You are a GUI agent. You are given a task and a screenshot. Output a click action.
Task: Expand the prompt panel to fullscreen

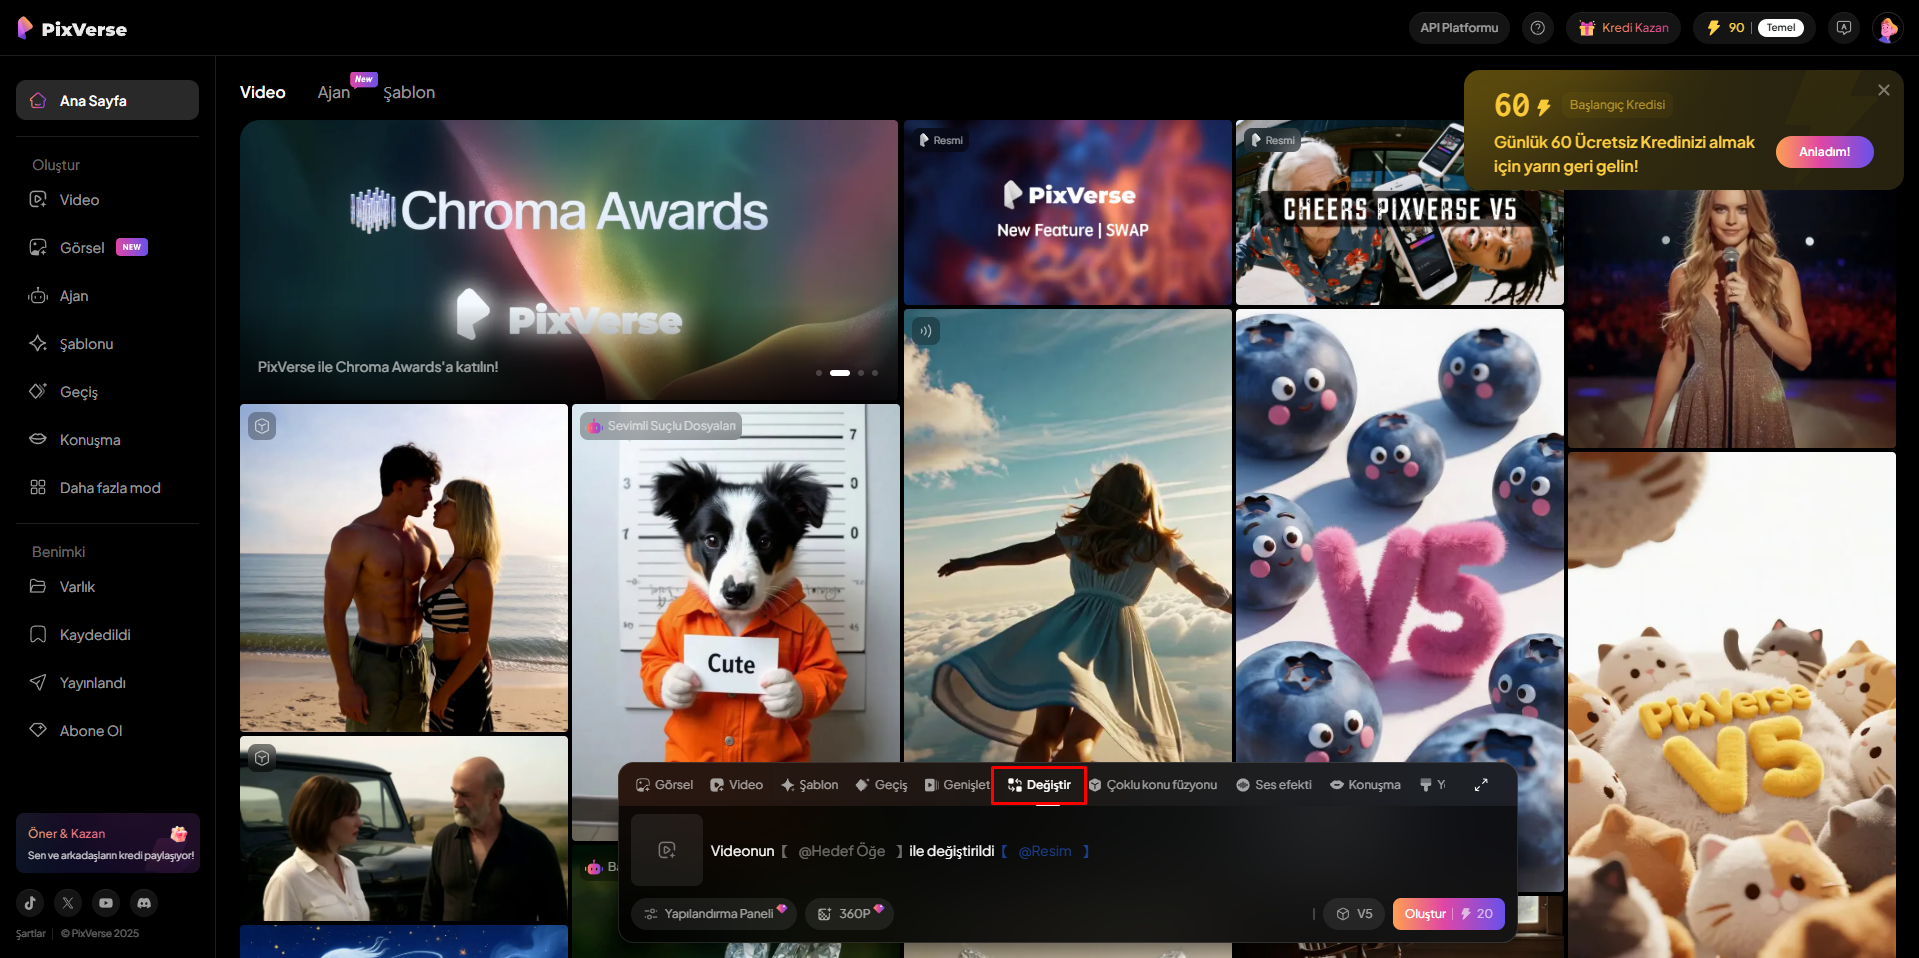[x=1481, y=785]
